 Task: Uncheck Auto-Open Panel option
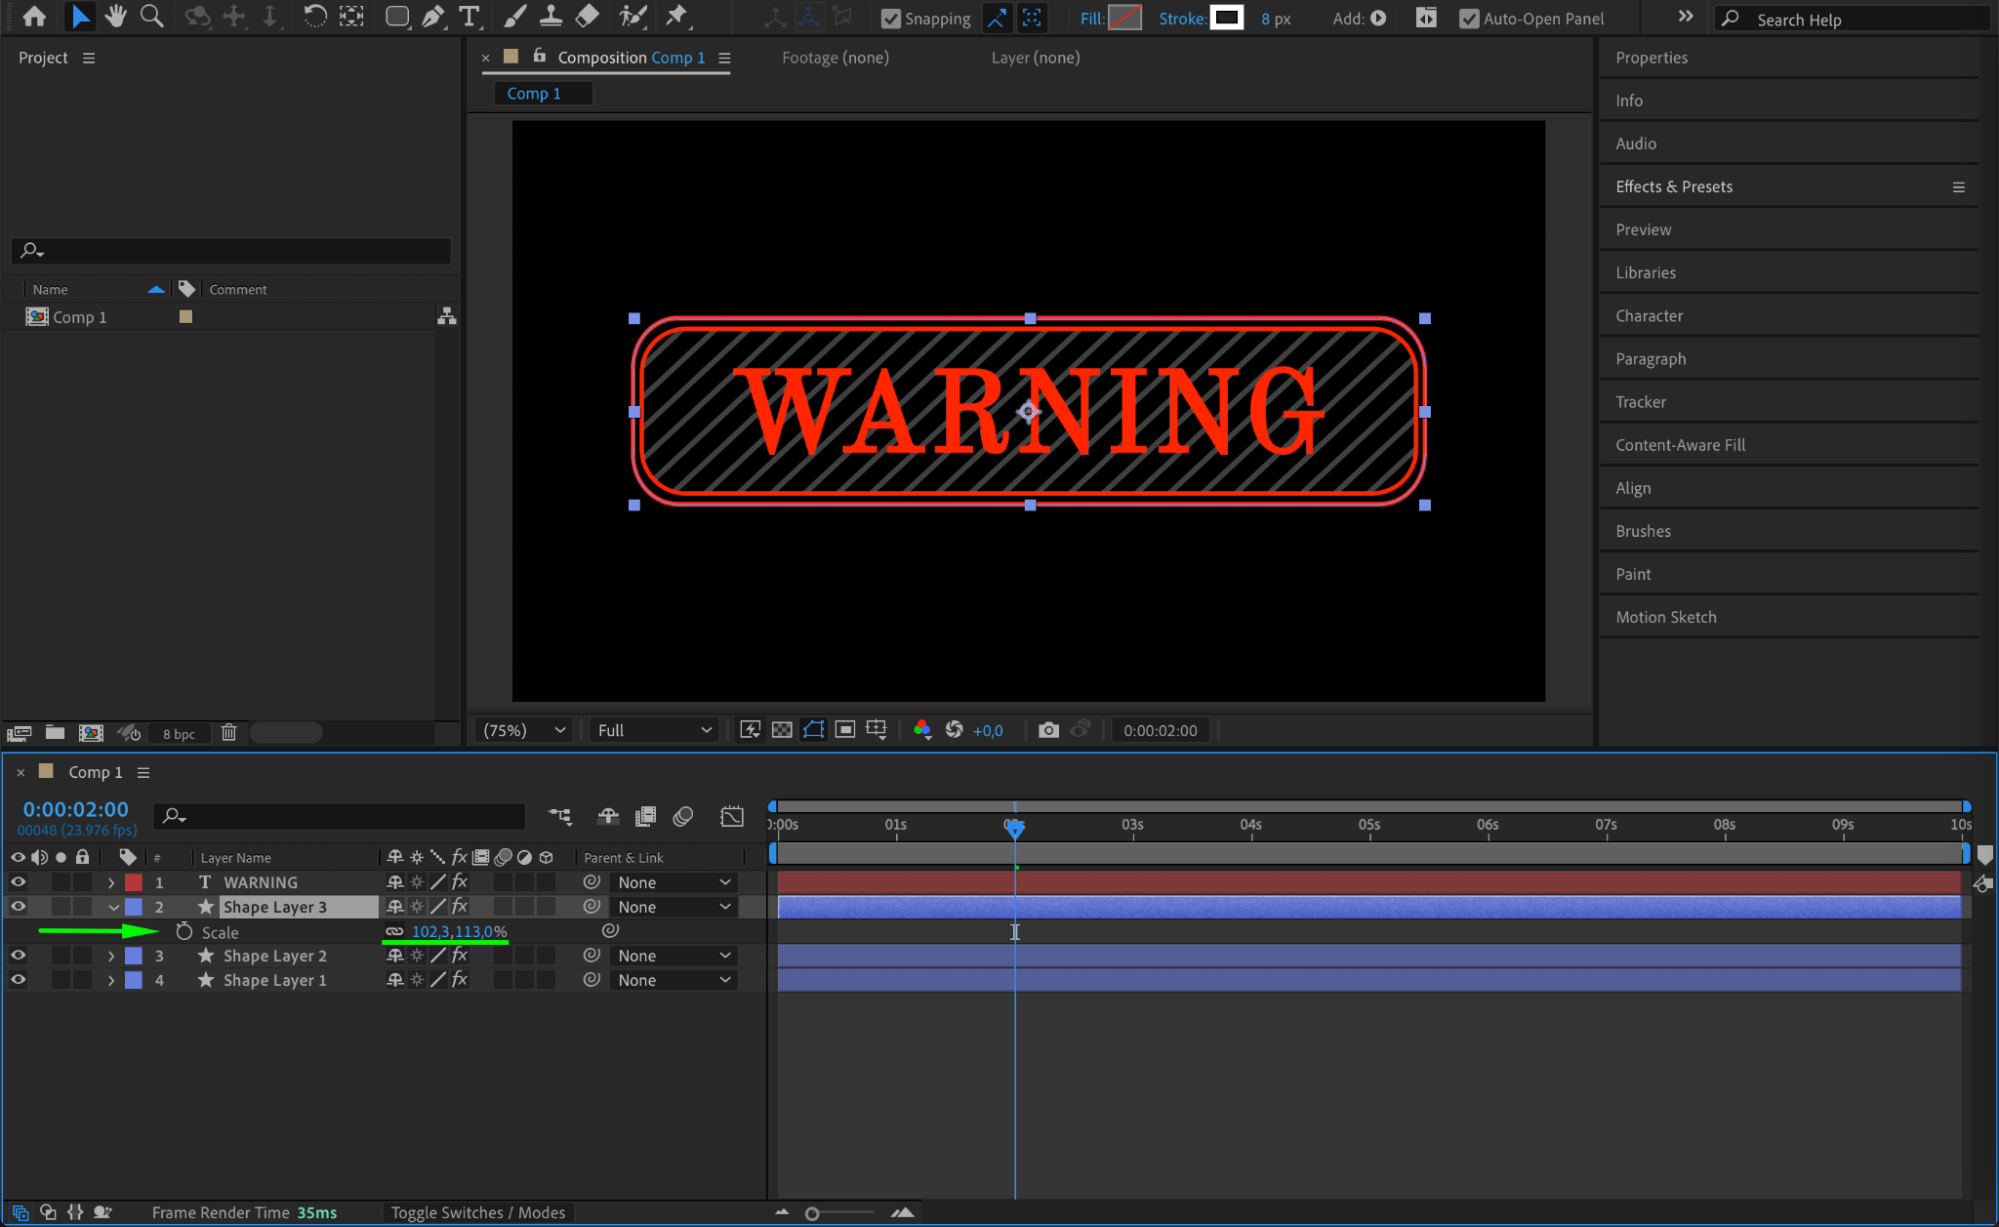[x=1469, y=18]
